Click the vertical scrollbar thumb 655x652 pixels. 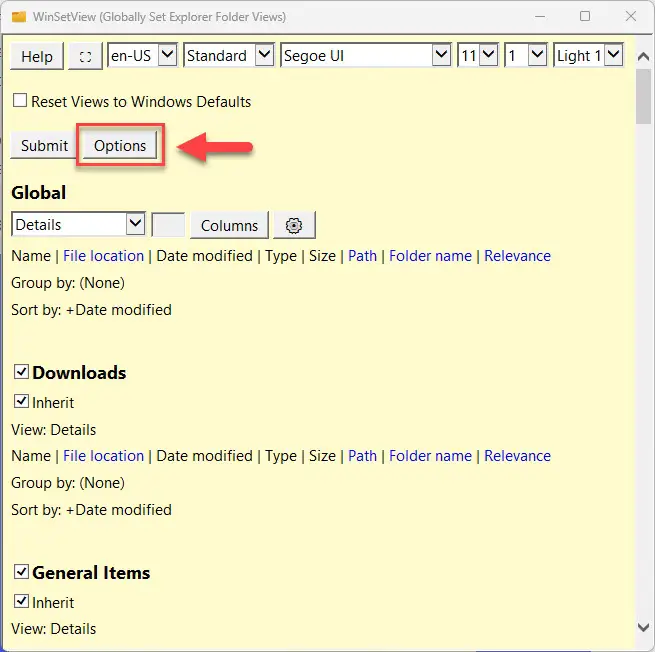[x=643, y=96]
